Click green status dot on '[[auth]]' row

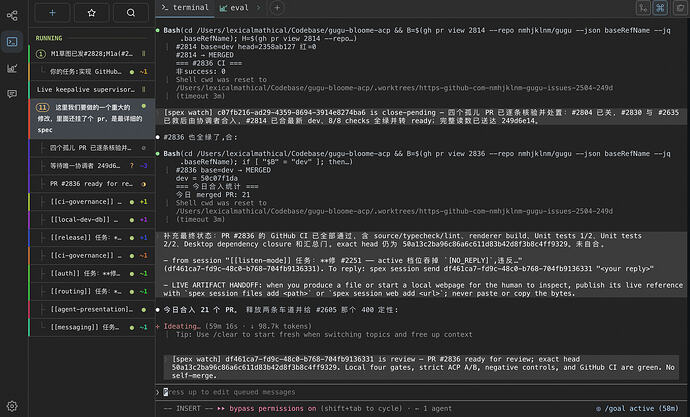[x=132, y=274]
